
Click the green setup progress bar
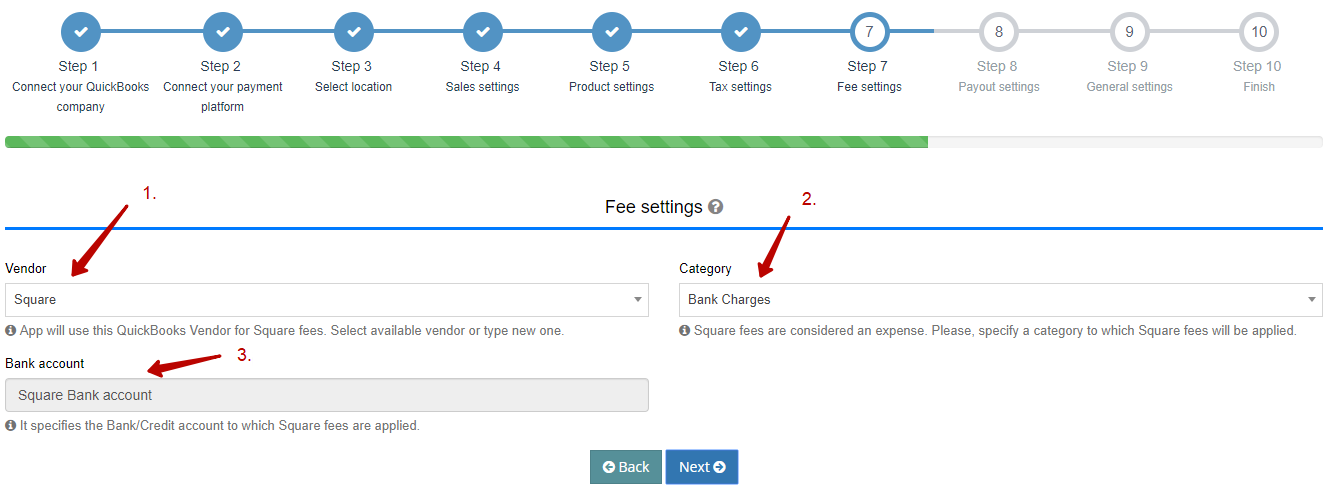click(x=466, y=142)
